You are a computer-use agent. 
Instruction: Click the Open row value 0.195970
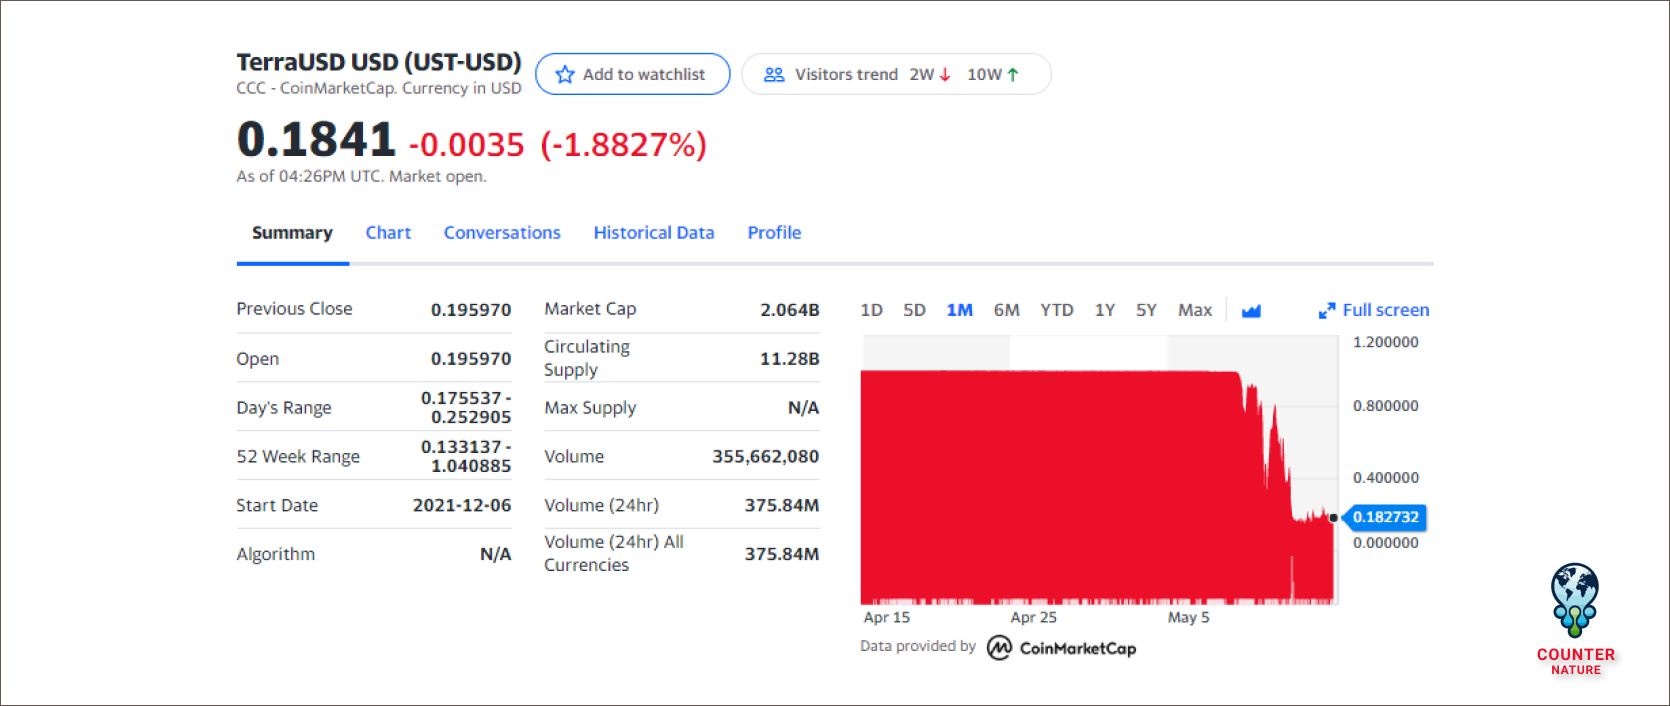471,359
